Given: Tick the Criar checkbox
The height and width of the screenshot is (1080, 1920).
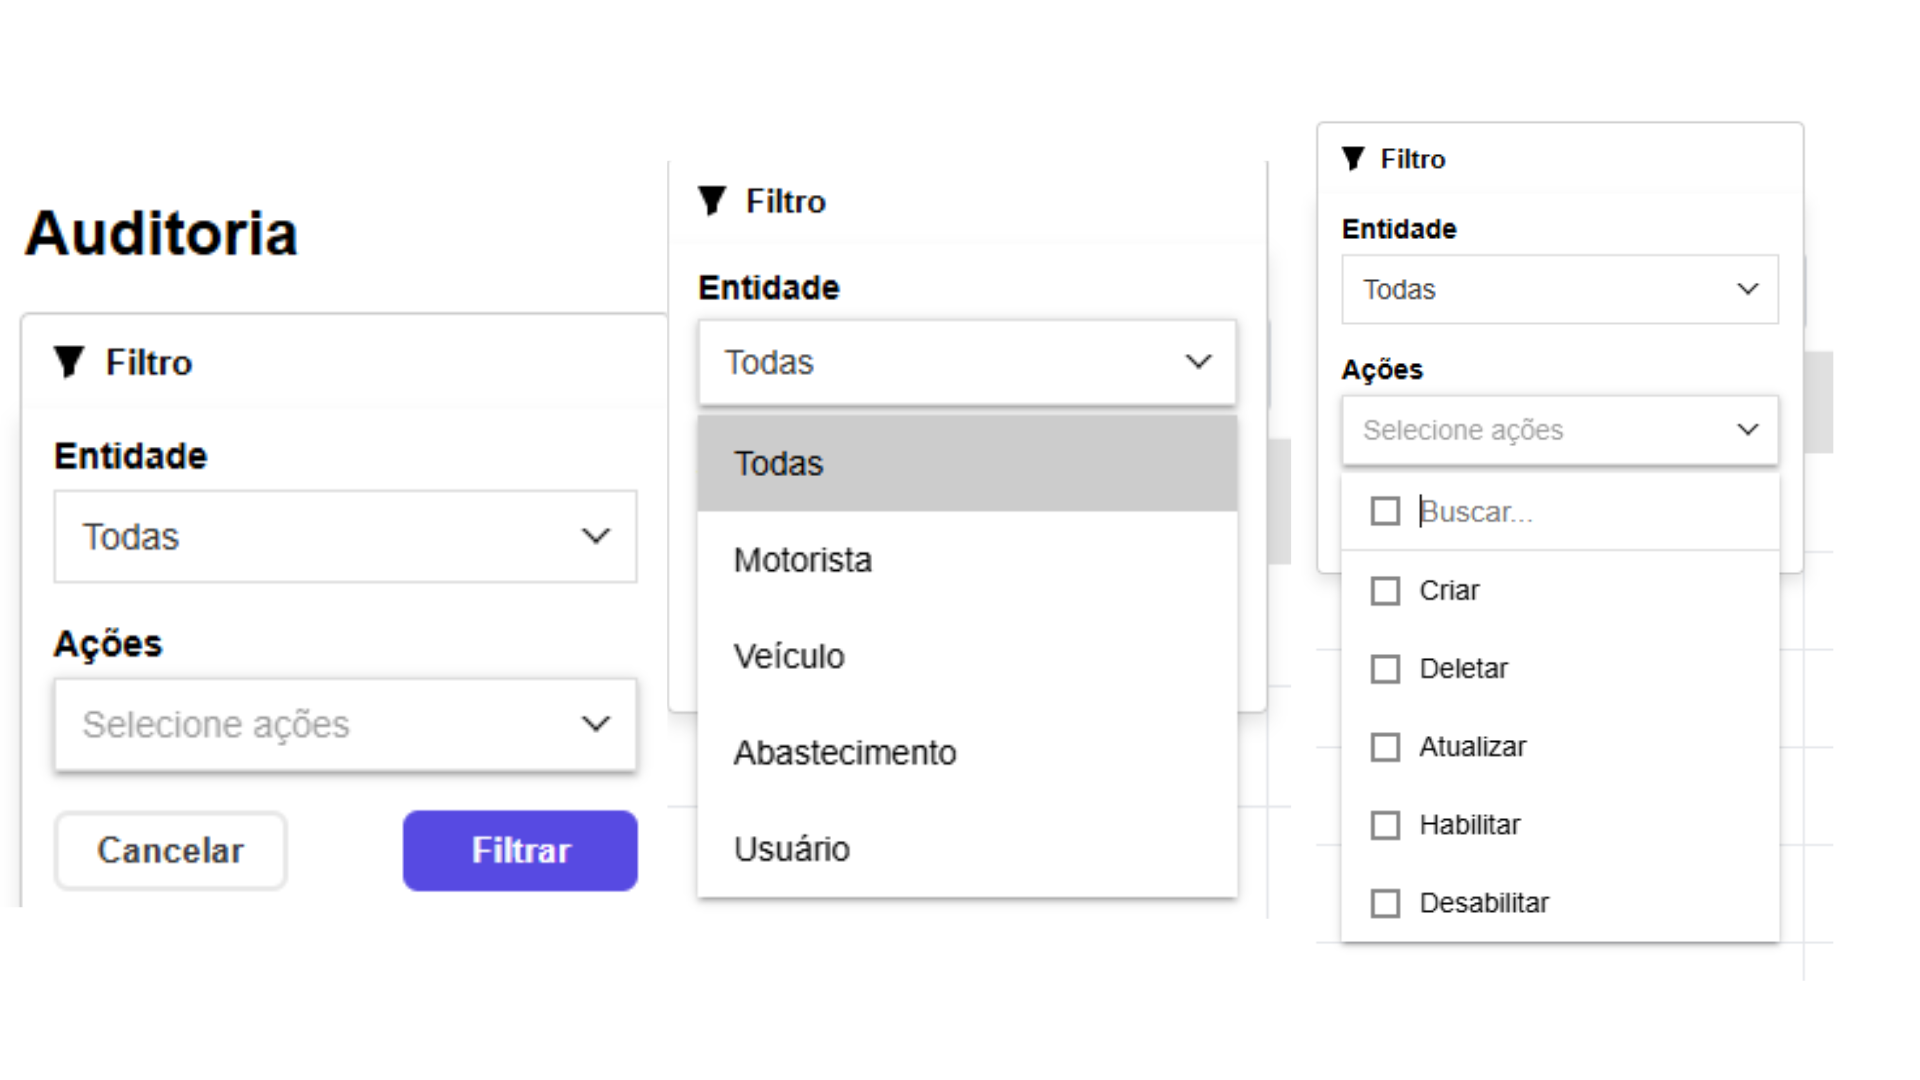Looking at the screenshot, I should 1385,591.
